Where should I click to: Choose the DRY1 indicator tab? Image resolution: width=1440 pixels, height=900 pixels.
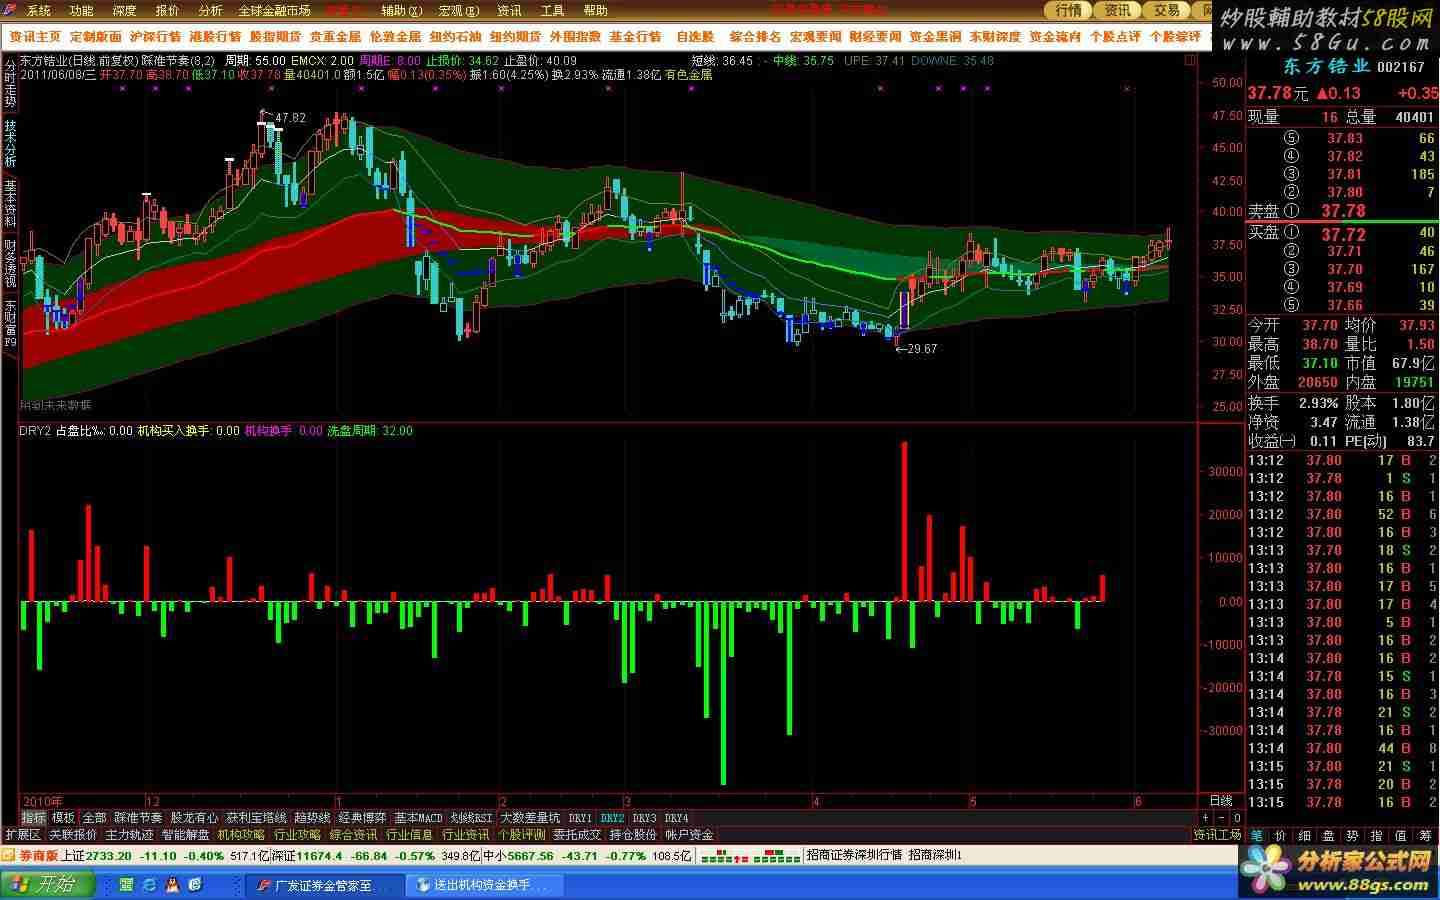click(x=580, y=818)
